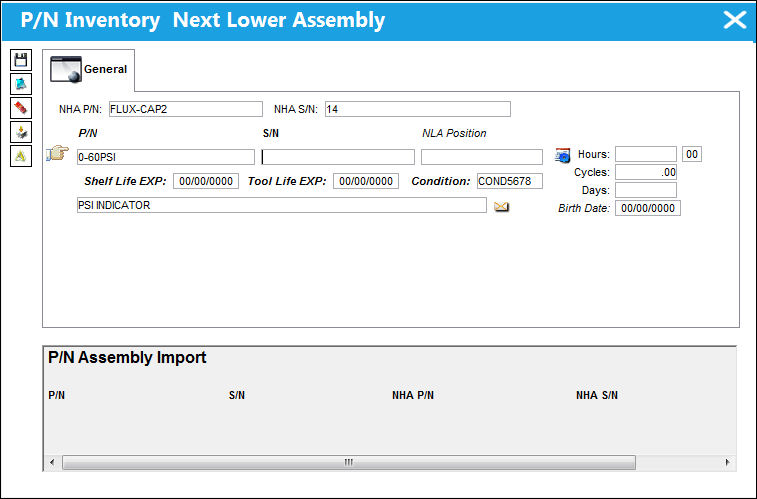Click the NLA Position label
The height and width of the screenshot is (499, 757).
pyautogui.click(x=454, y=134)
